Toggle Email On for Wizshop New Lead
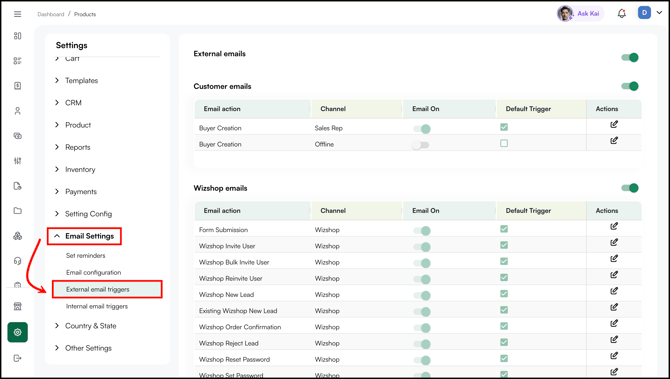The height and width of the screenshot is (379, 670). (422, 295)
